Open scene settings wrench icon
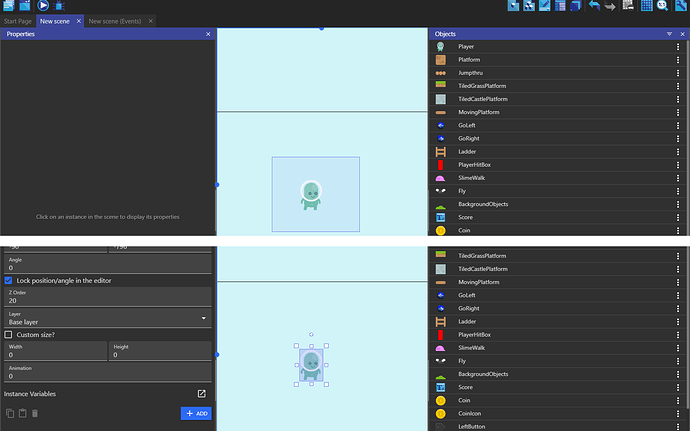The image size is (690, 431). click(x=680, y=5)
